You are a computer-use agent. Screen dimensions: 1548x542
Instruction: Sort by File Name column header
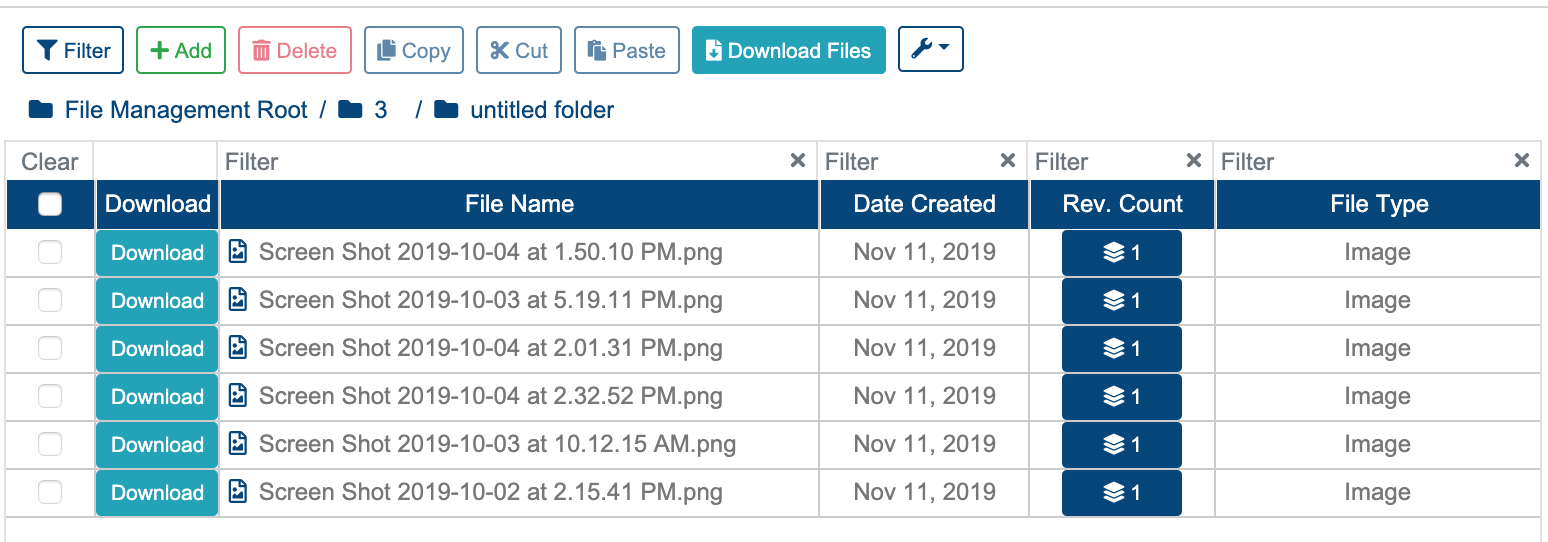pos(520,204)
